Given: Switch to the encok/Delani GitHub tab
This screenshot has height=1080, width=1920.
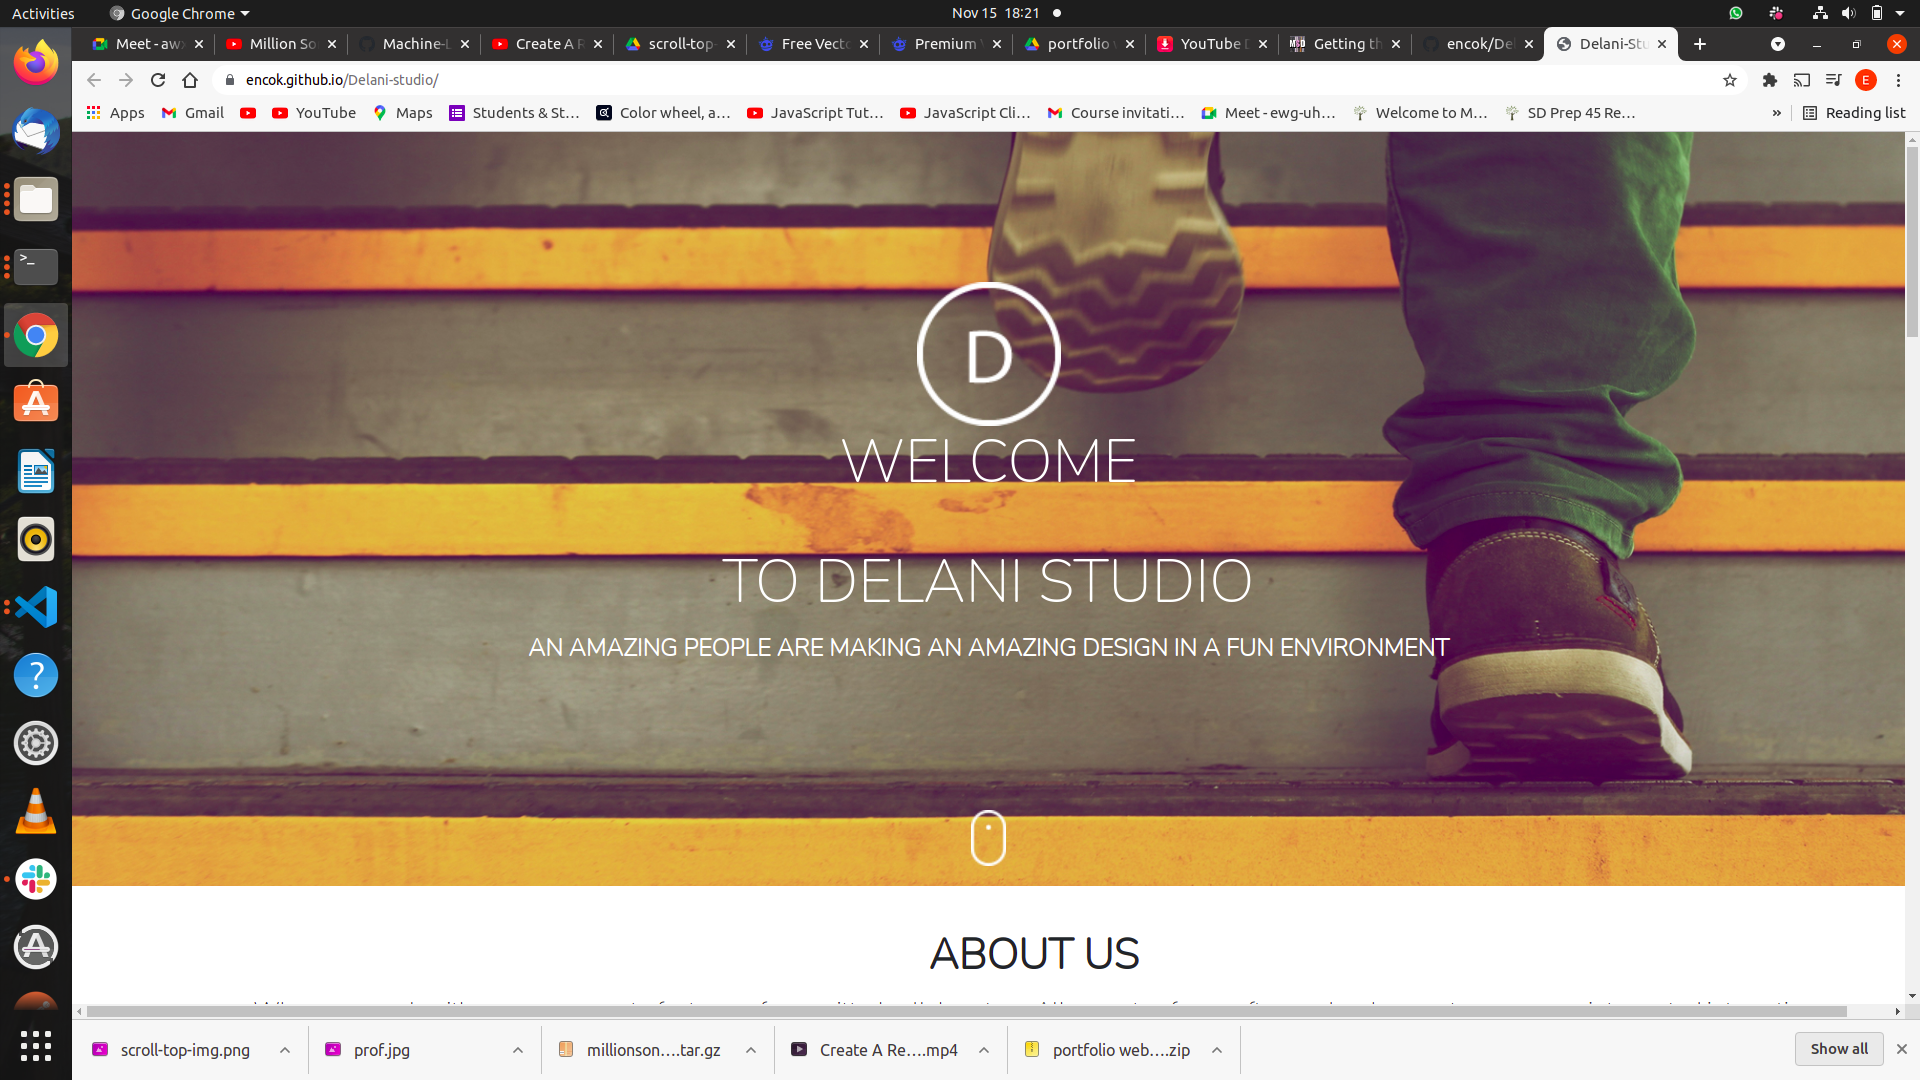Looking at the screenshot, I should [1478, 44].
